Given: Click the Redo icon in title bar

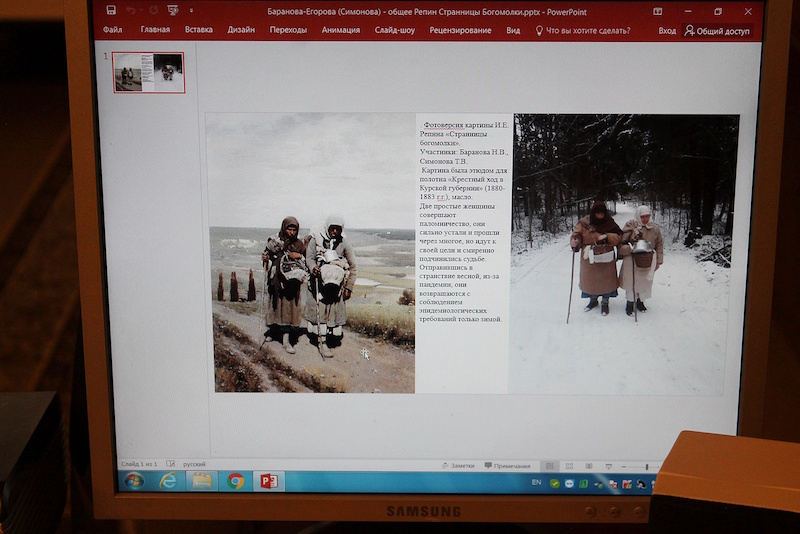Looking at the screenshot, I should point(153,10).
